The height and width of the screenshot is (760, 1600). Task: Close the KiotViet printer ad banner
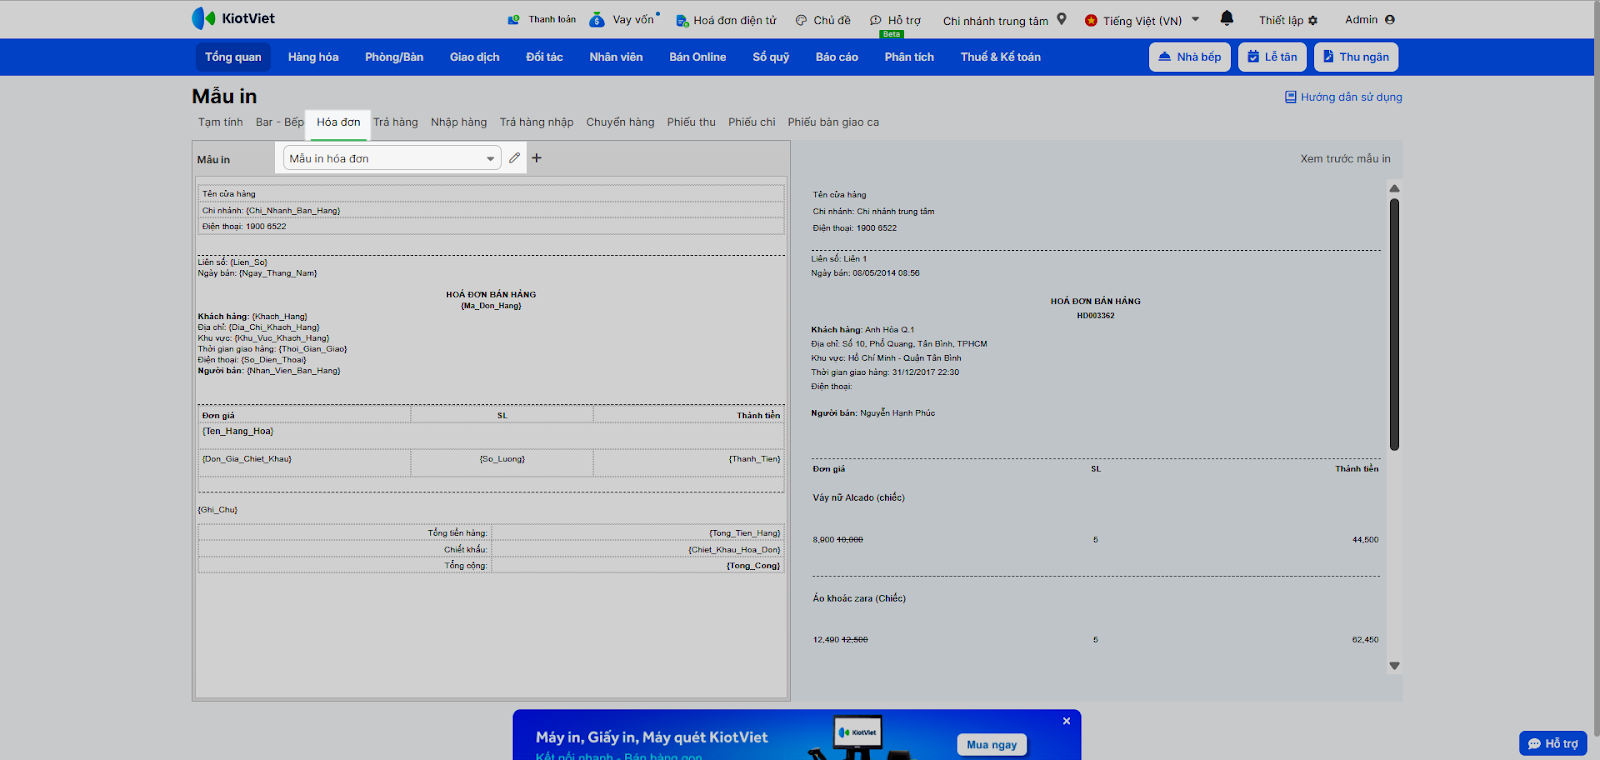pos(1066,721)
